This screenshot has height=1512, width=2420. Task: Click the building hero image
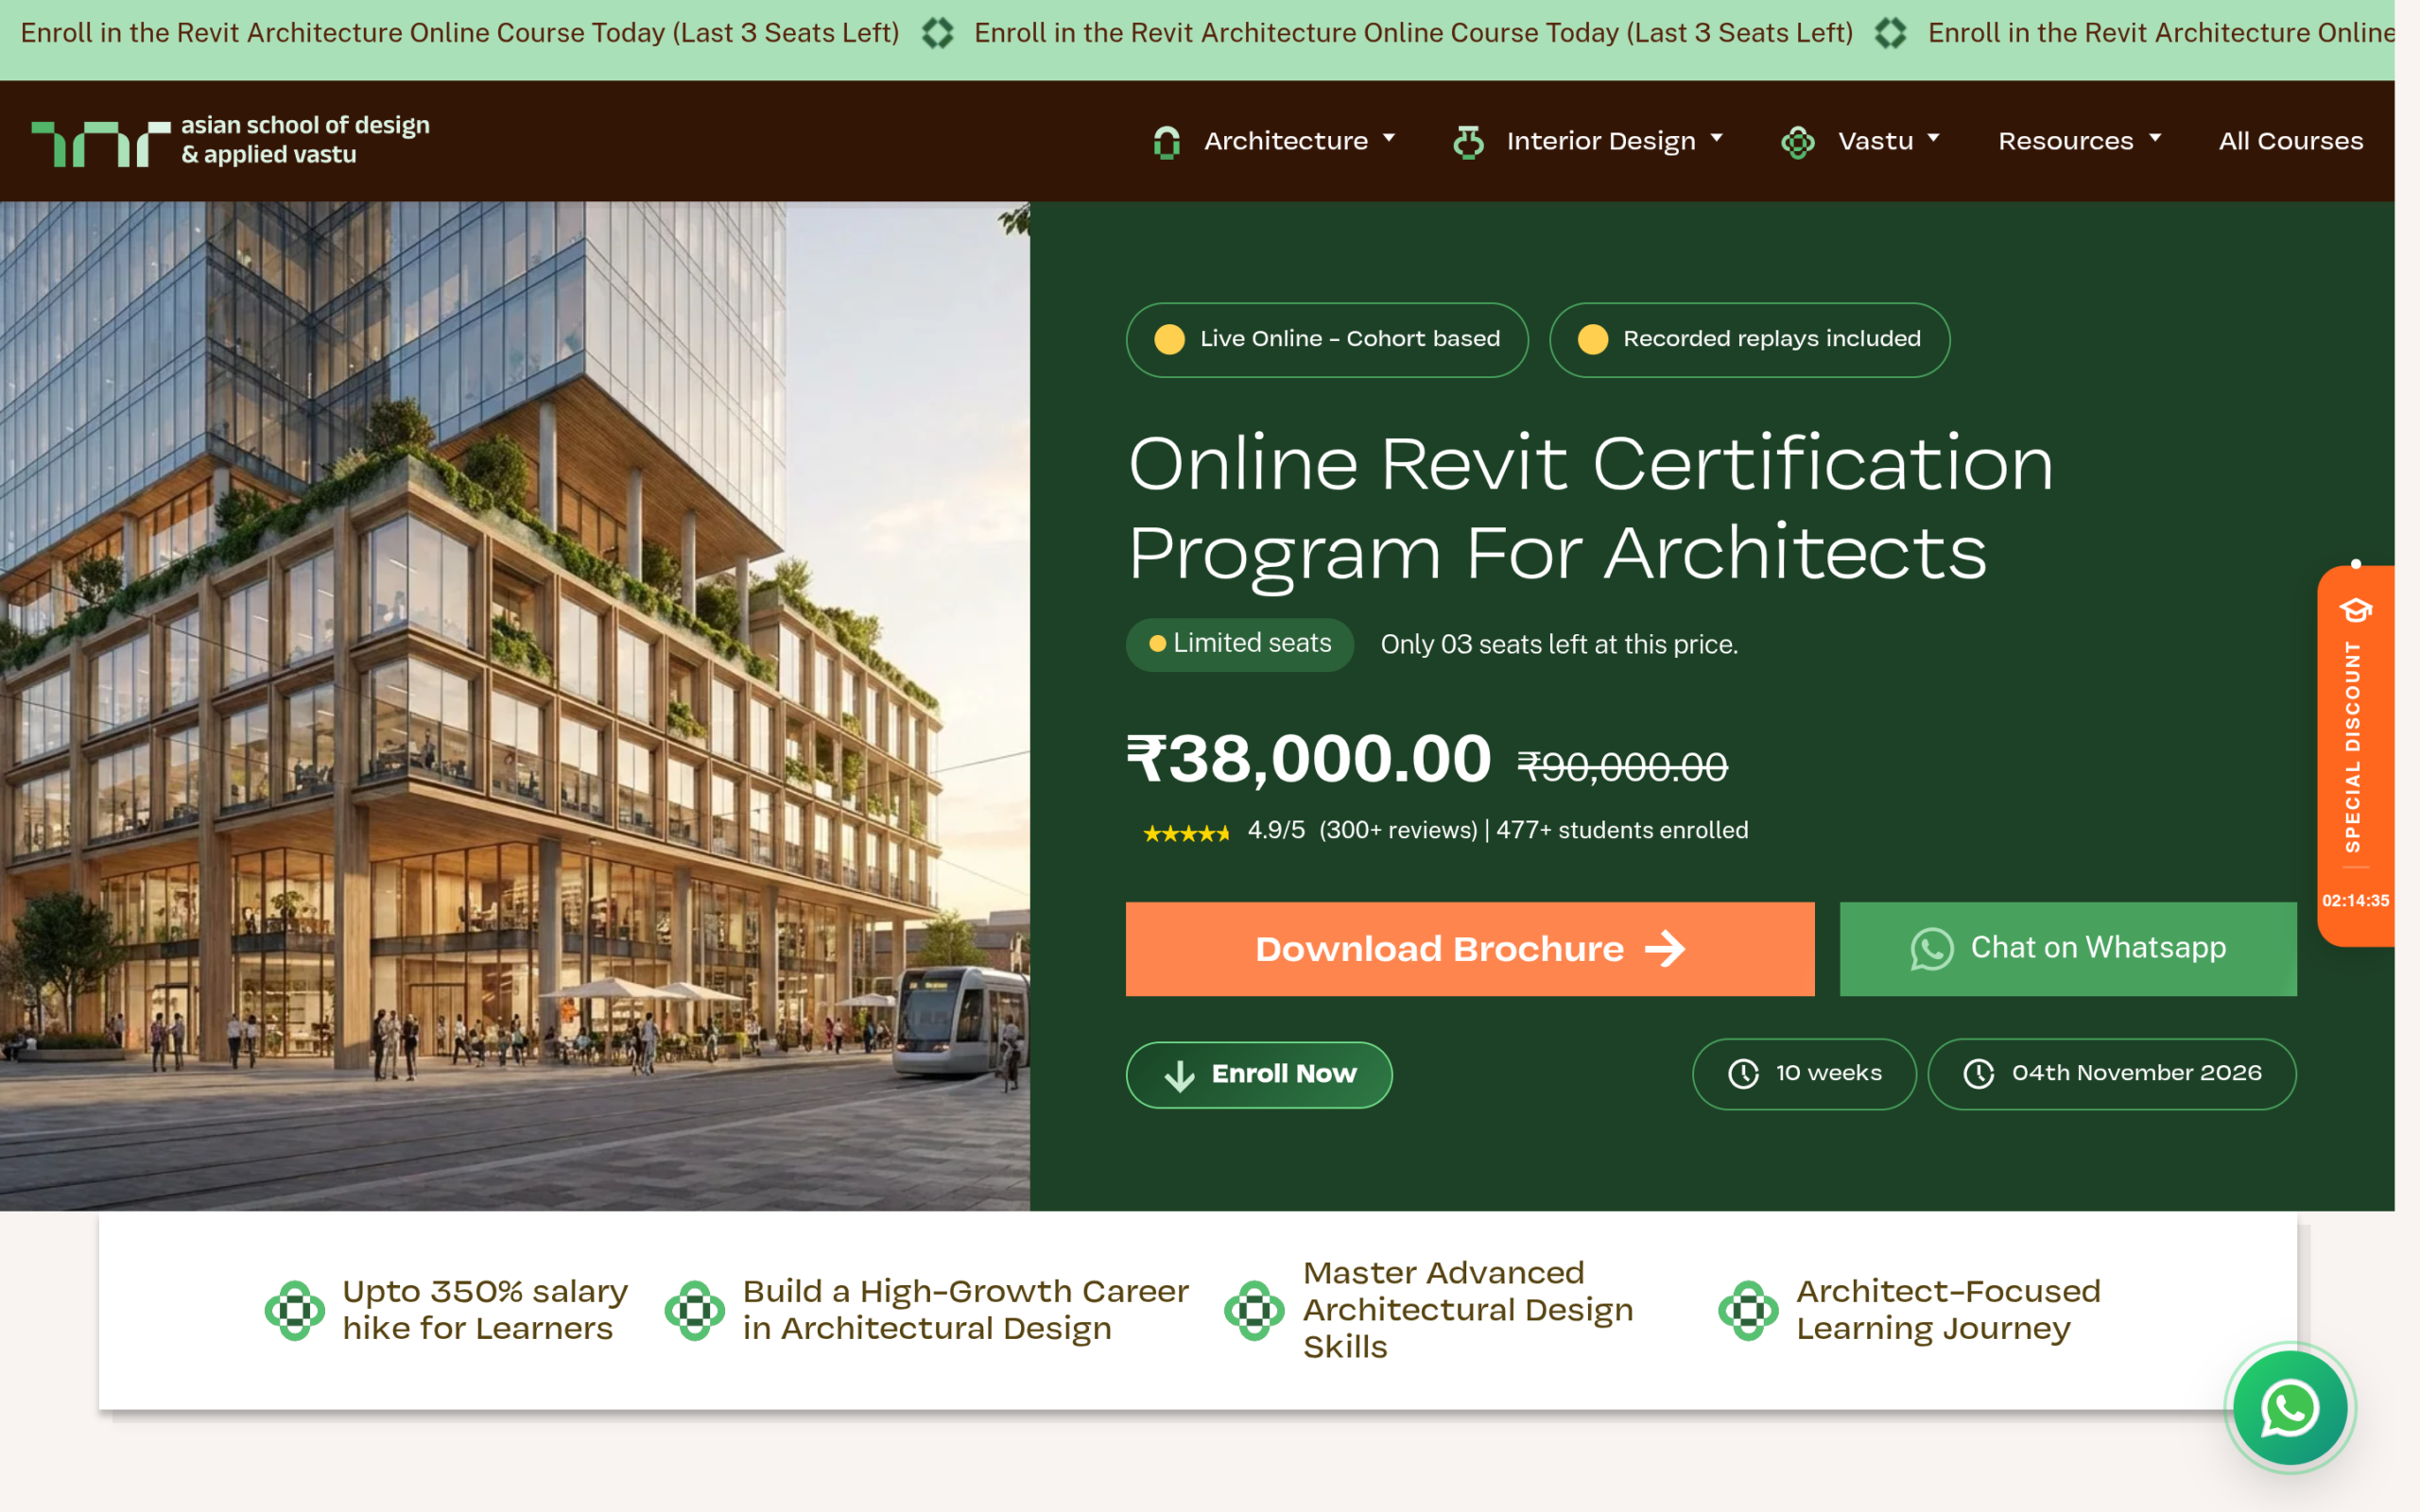(x=515, y=706)
